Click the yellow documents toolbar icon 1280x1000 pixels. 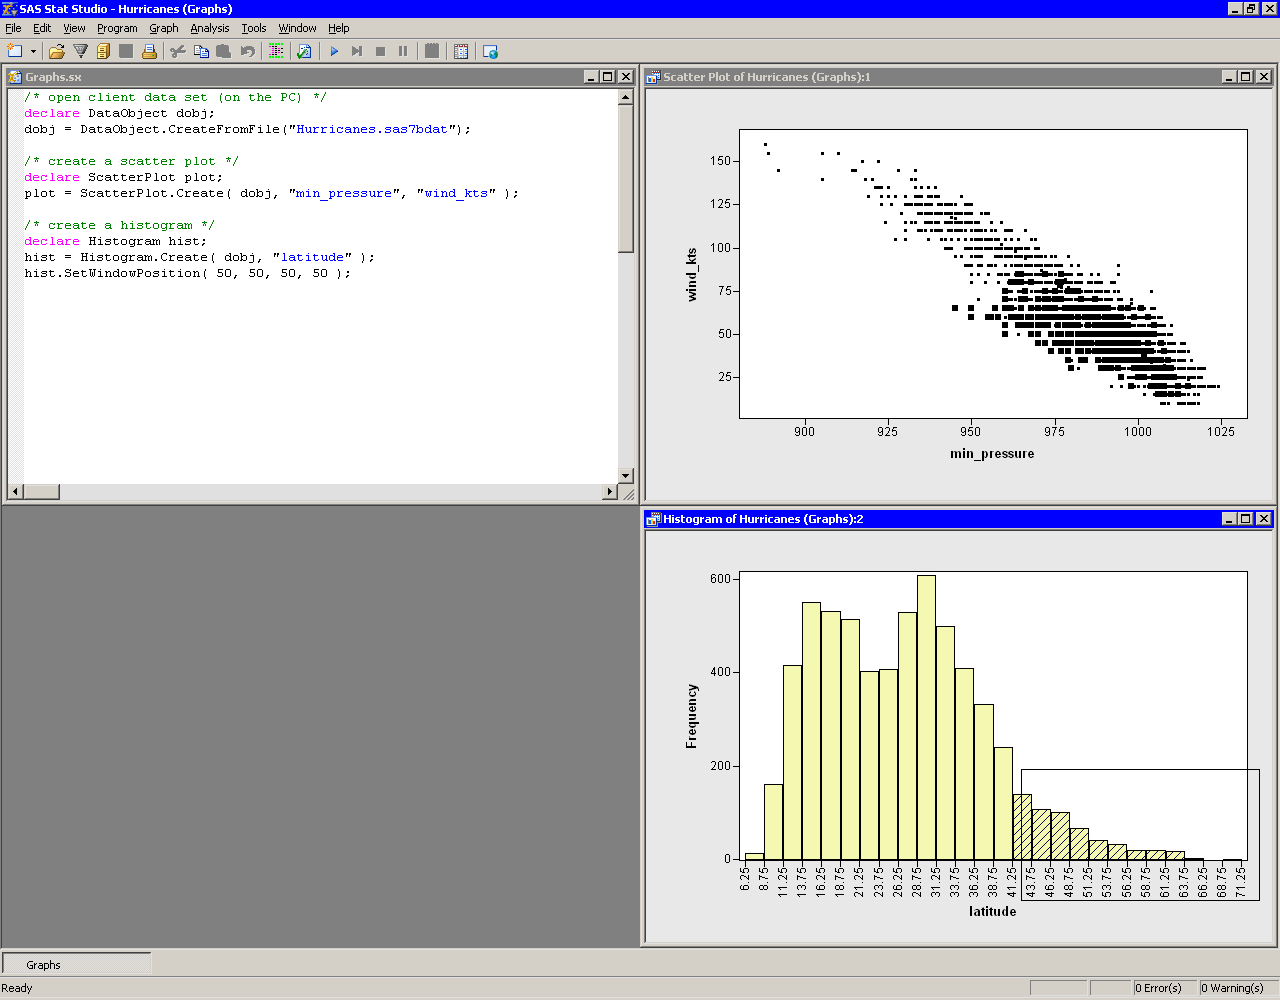(103, 51)
